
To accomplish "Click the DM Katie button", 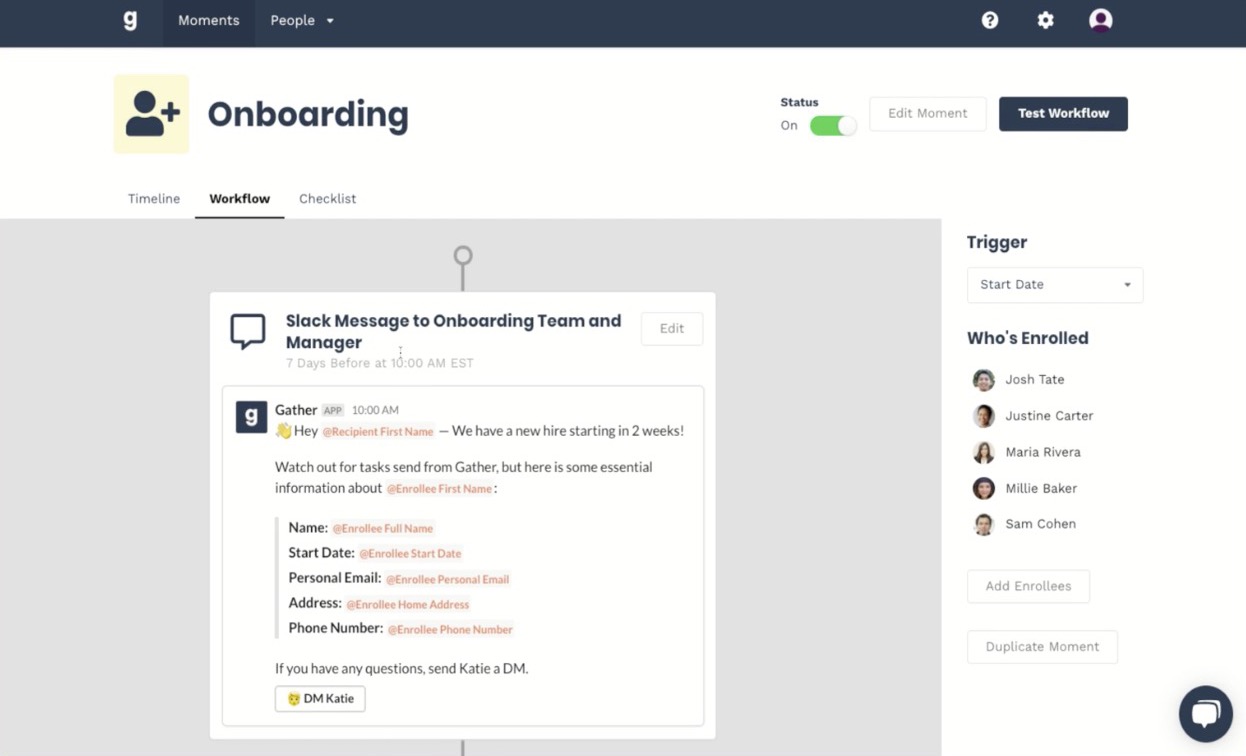I will [x=320, y=698].
